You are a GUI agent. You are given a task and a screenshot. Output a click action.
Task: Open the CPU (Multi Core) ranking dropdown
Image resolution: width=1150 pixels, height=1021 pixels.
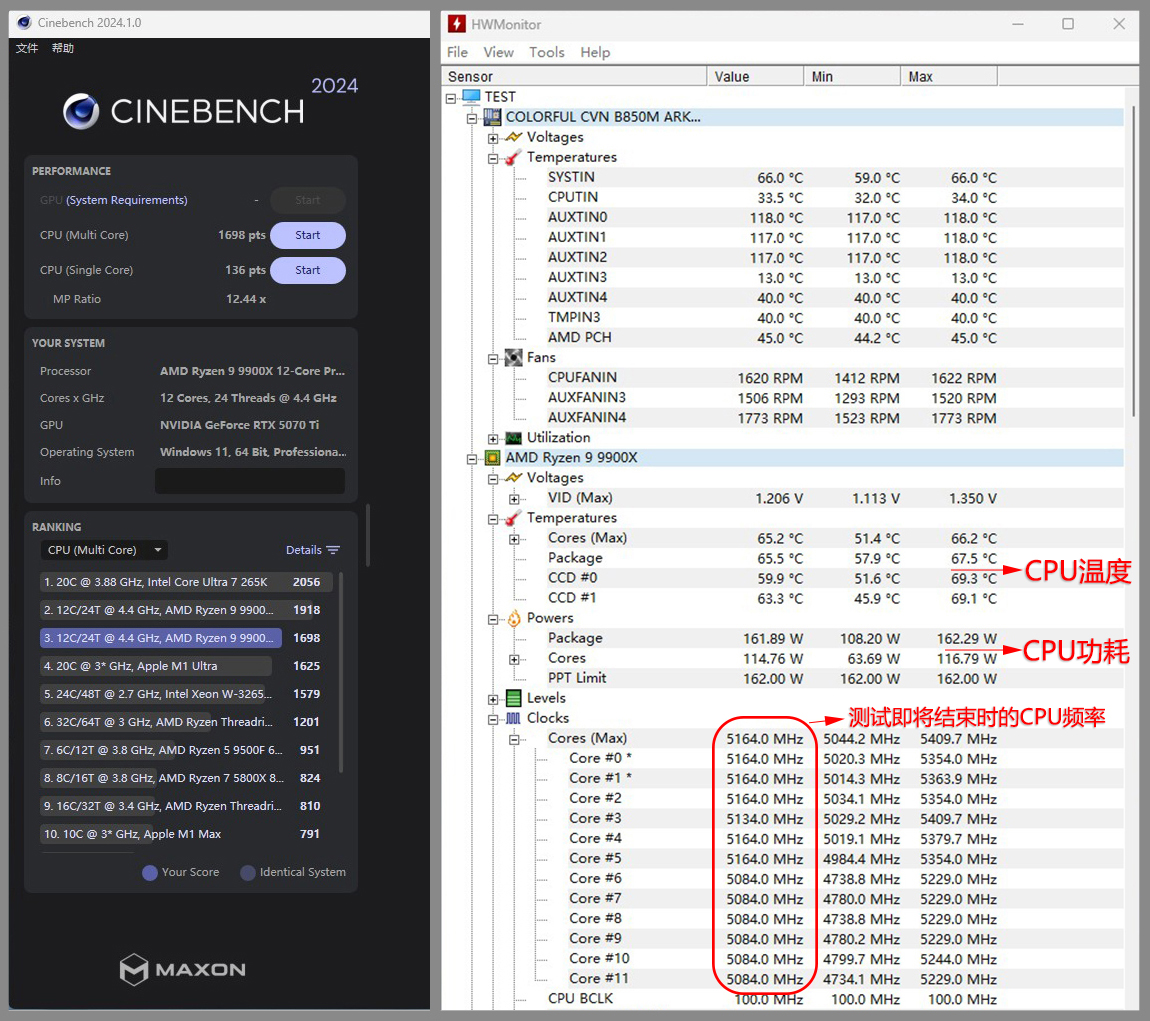(x=104, y=550)
